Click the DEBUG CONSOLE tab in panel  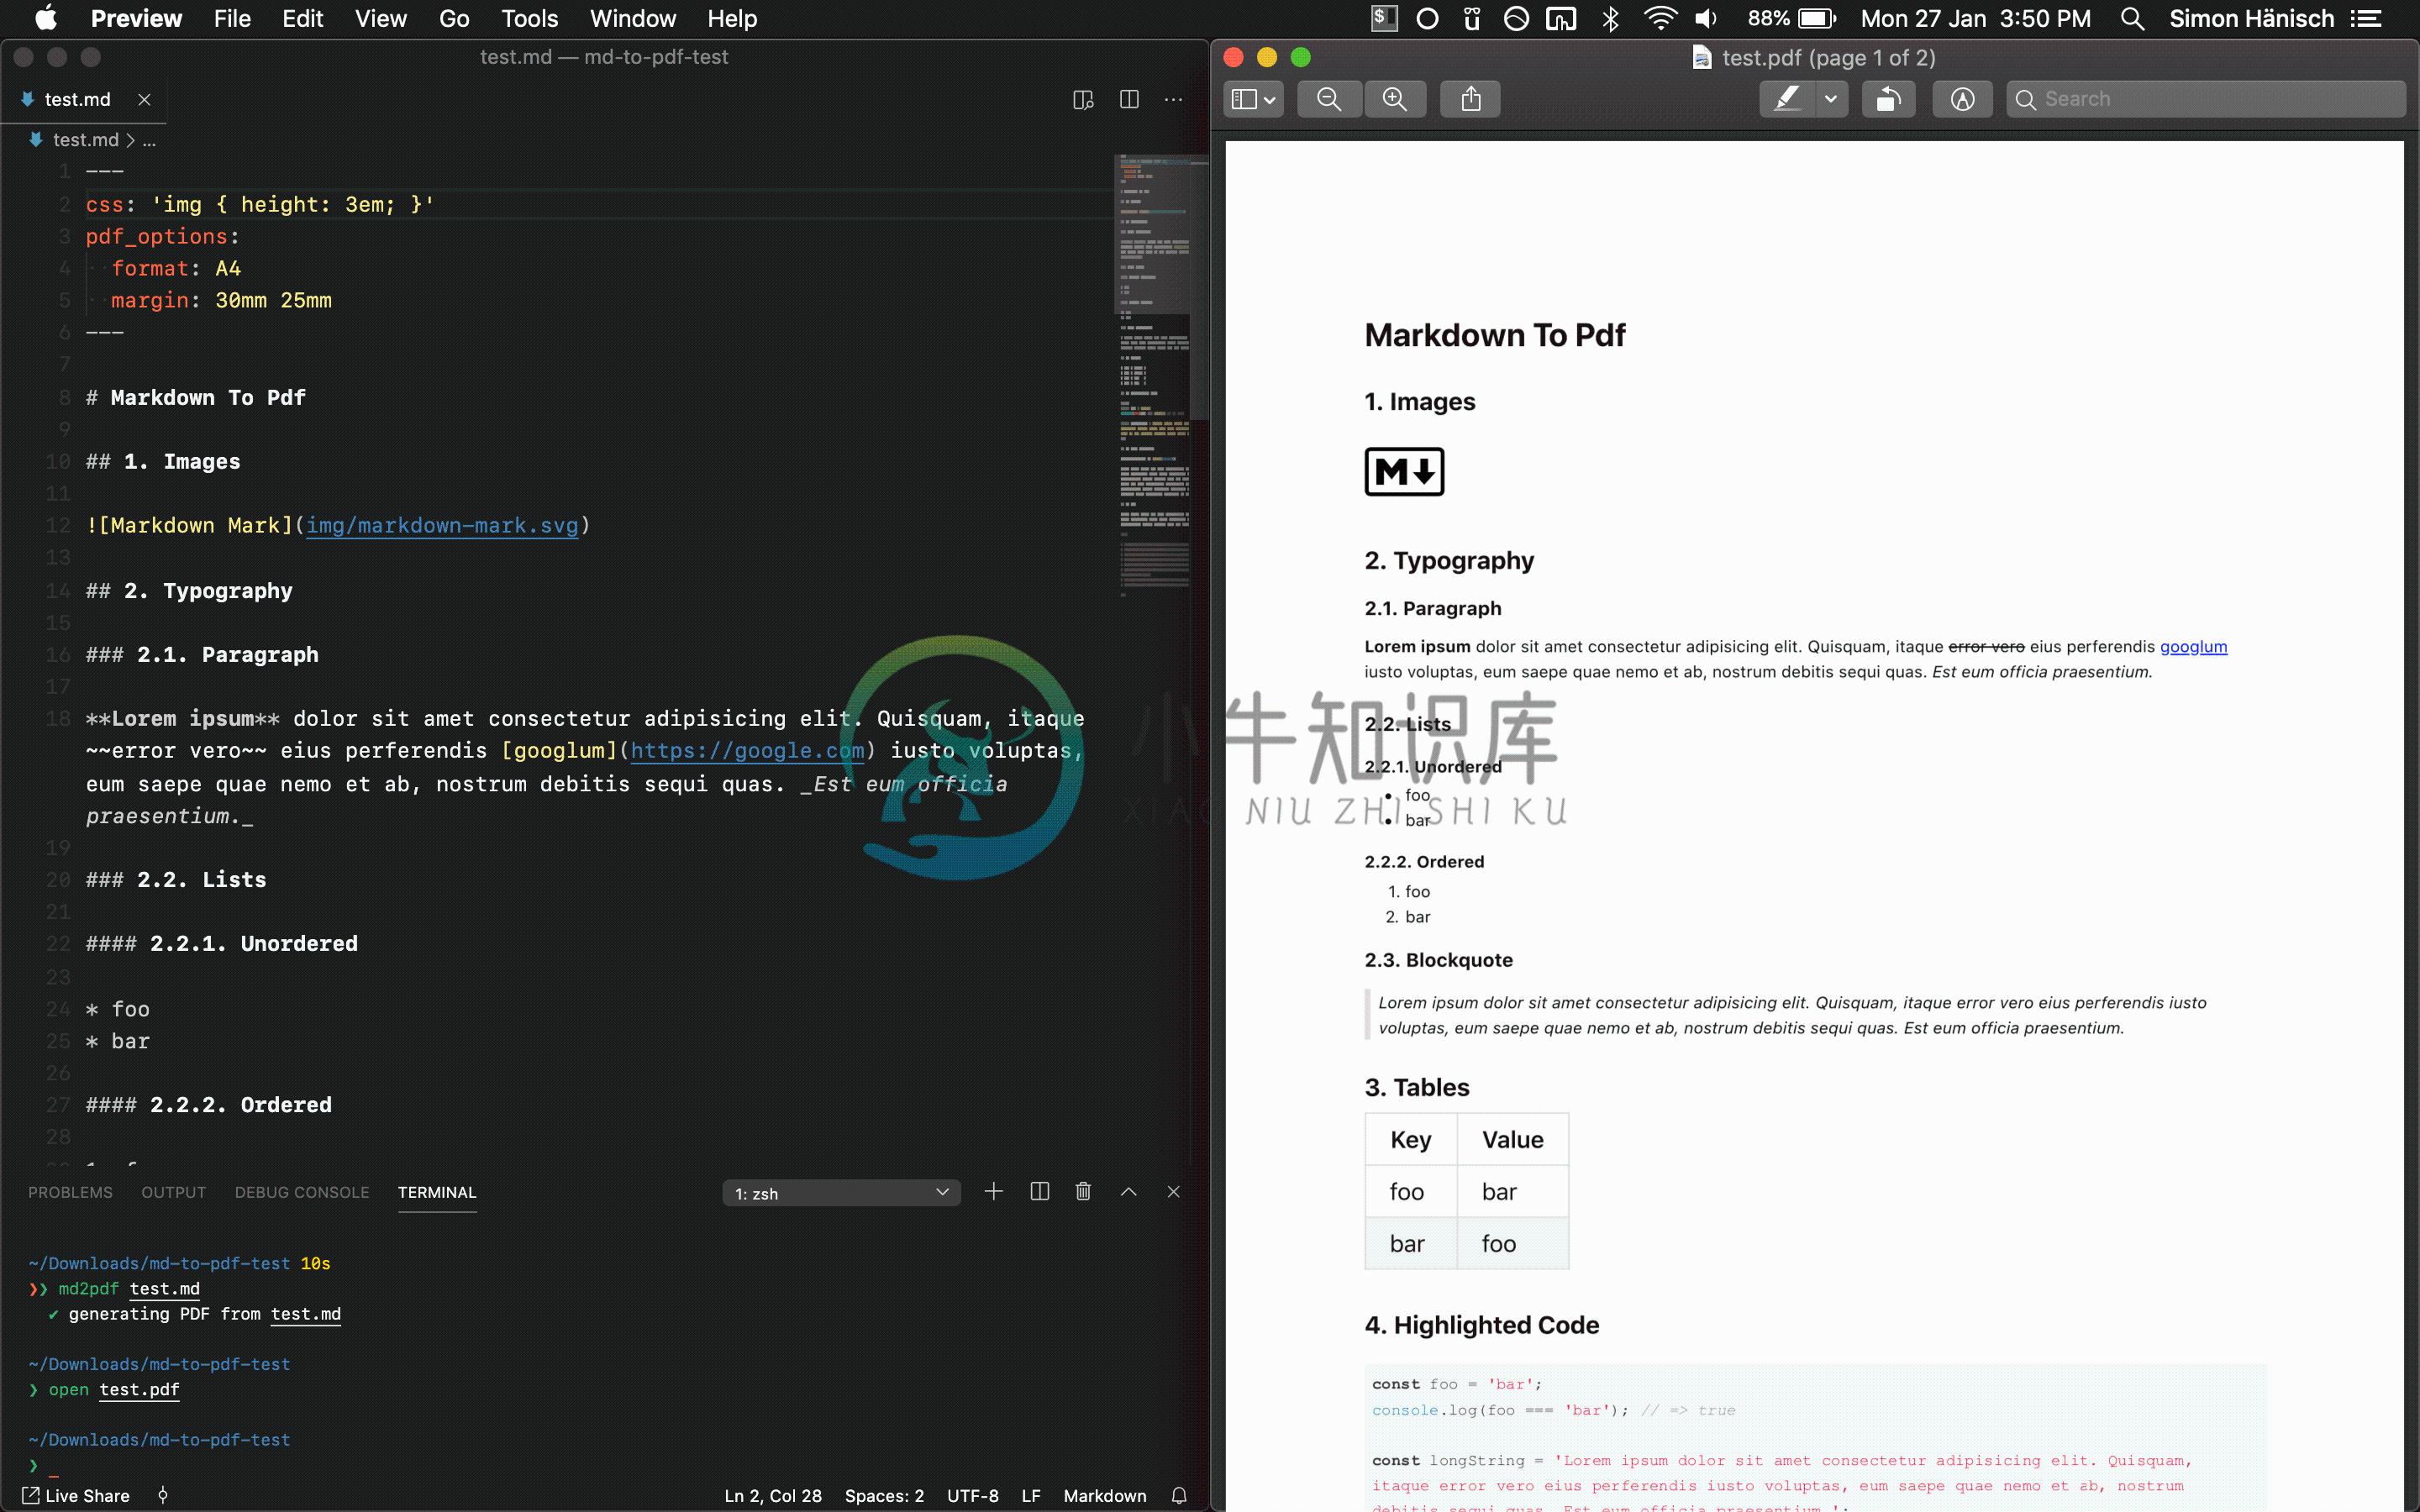tap(300, 1191)
